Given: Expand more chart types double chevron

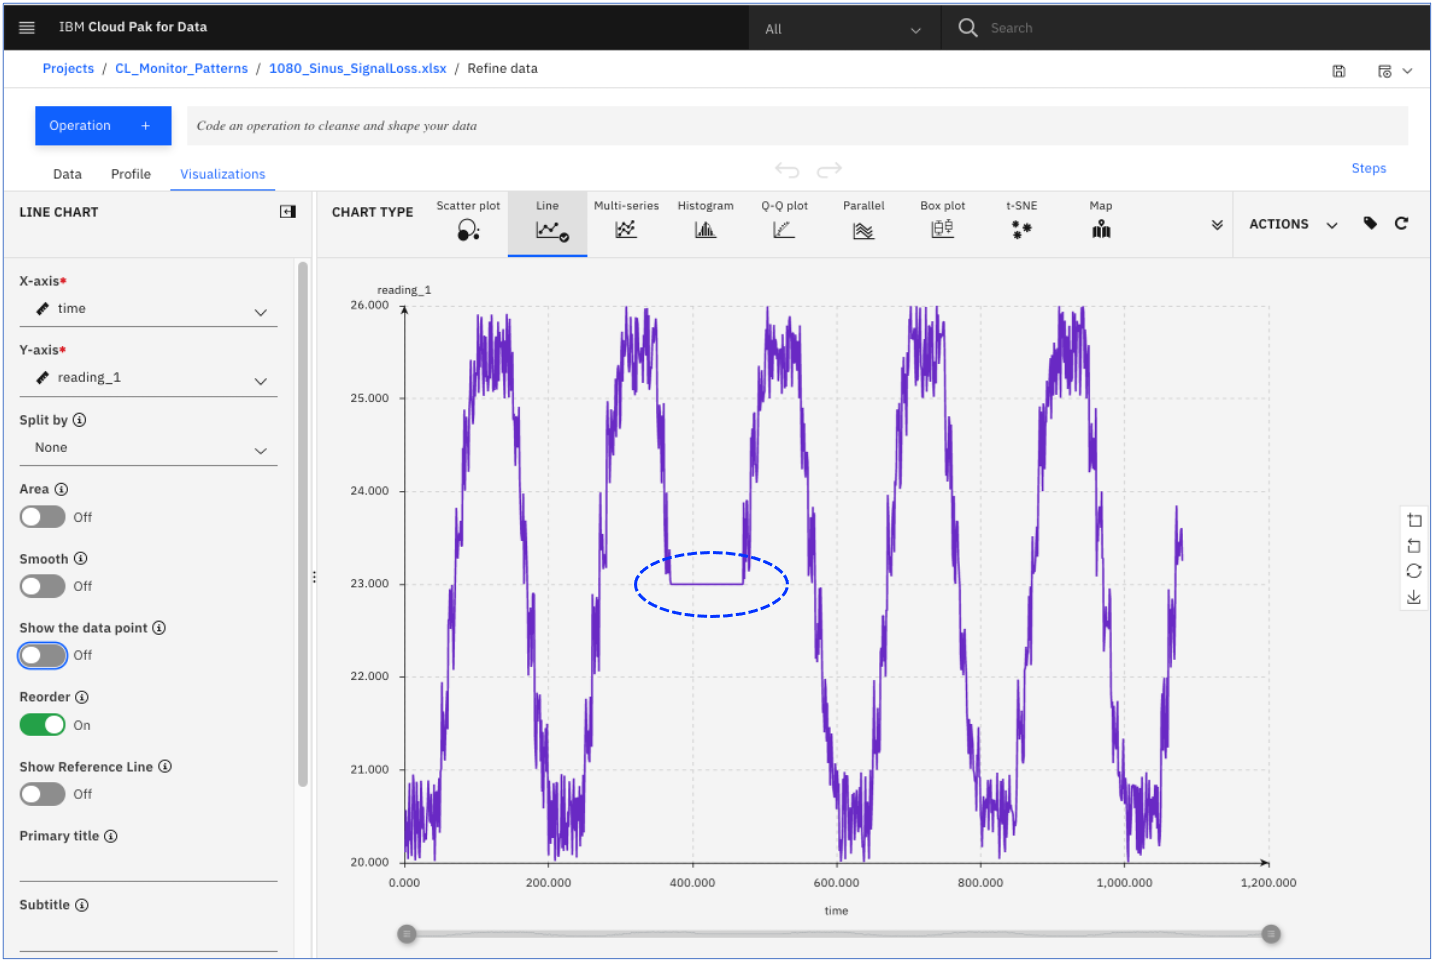Looking at the screenshot, I should pos(1217,225).
